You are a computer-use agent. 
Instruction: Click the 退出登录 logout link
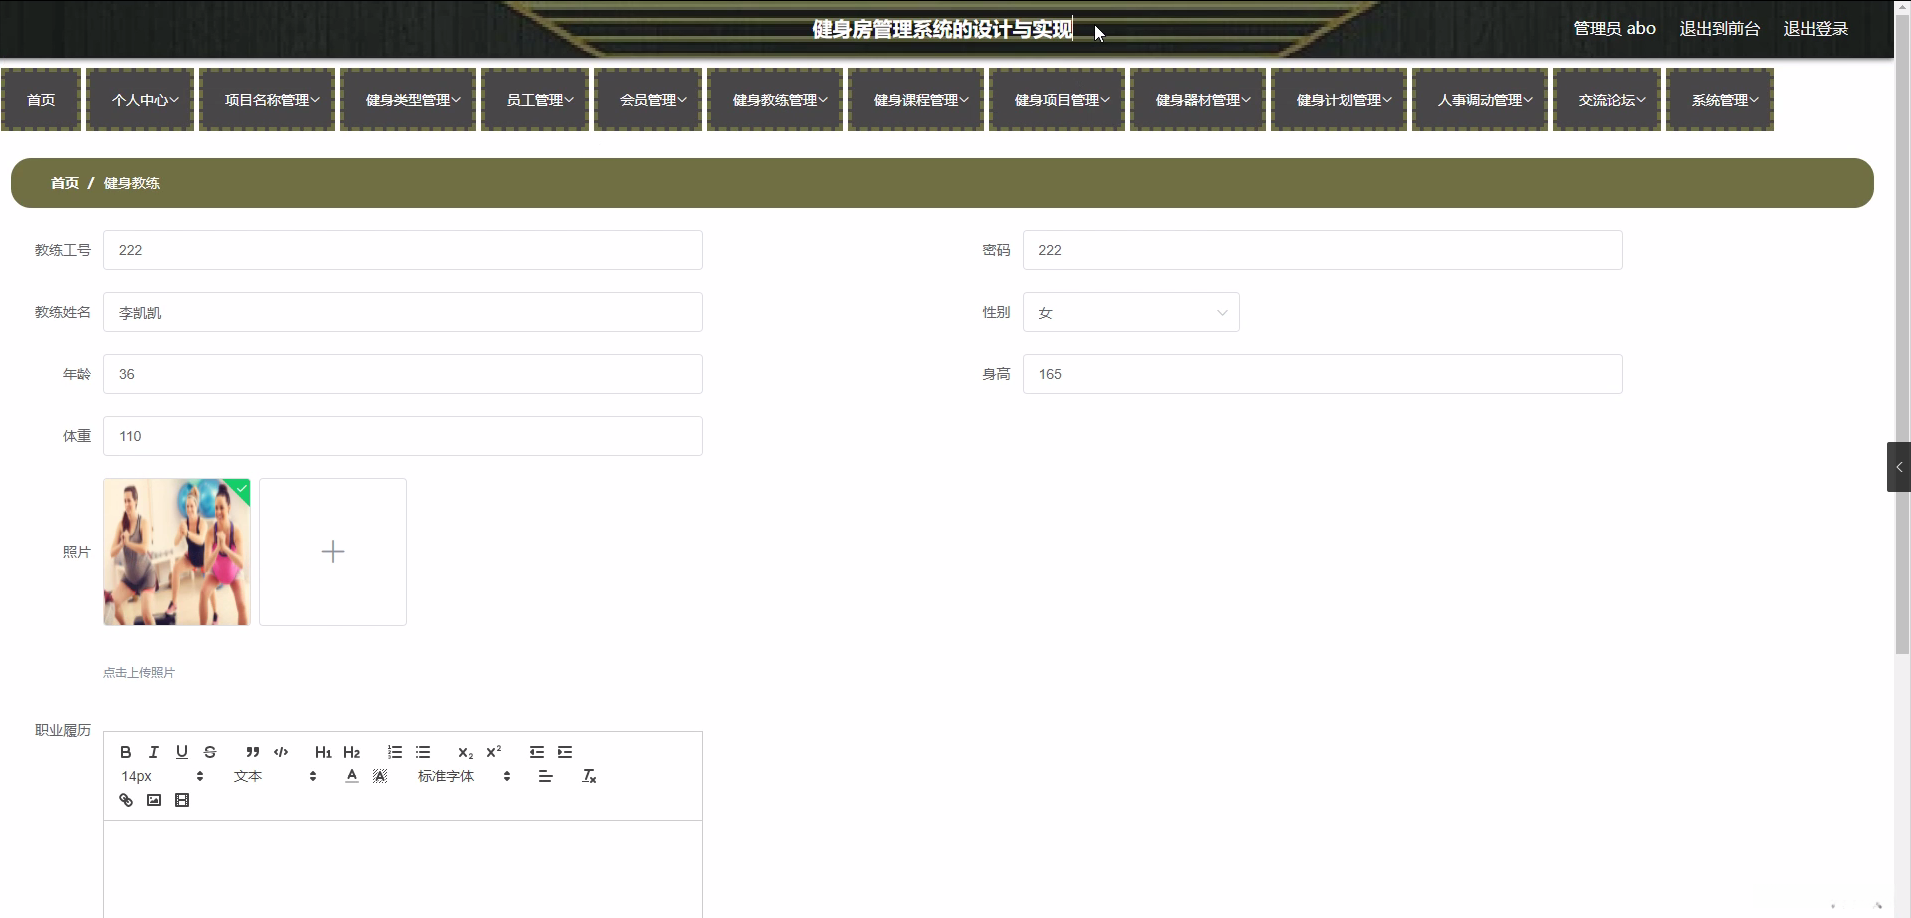coord(1815,29)
